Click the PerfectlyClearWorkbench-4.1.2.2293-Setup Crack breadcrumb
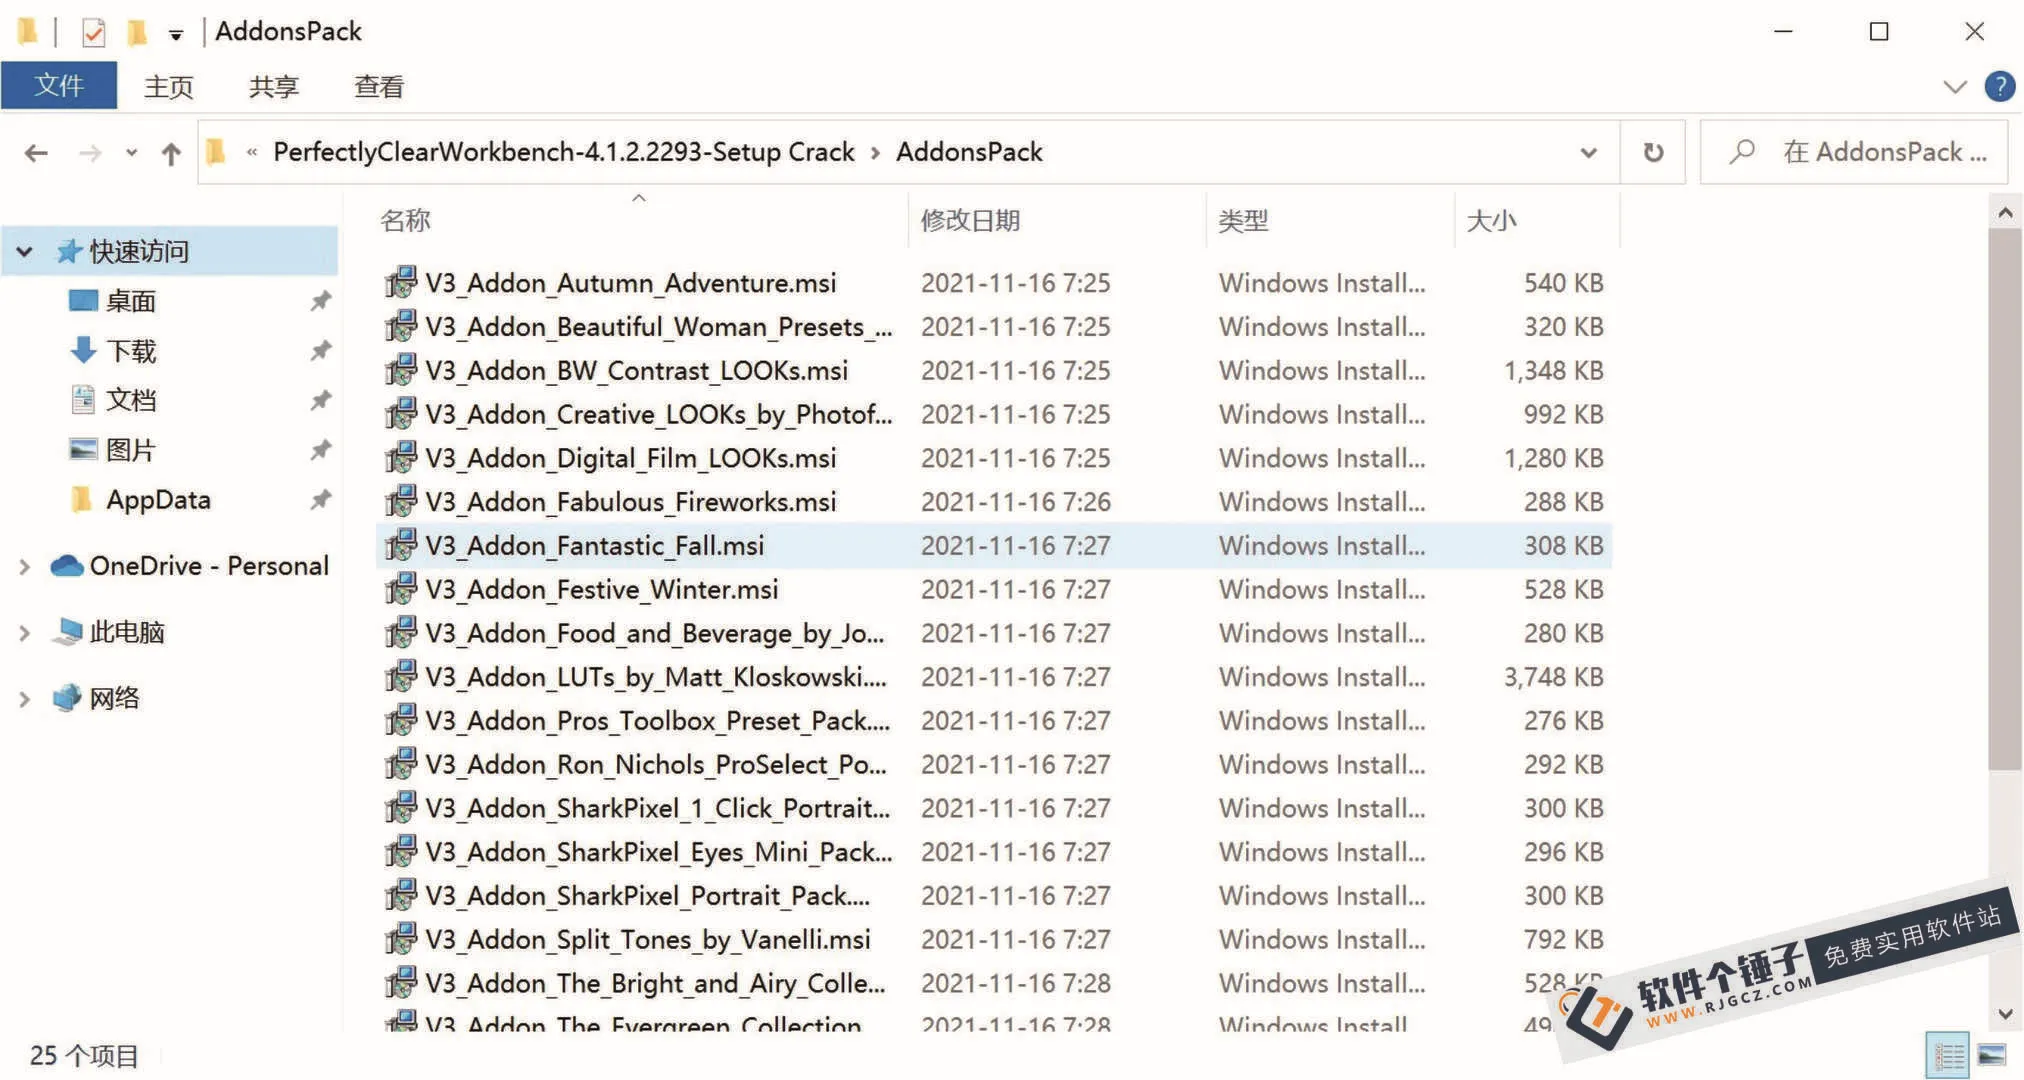 pyautogui.click(x=564, y=152)
